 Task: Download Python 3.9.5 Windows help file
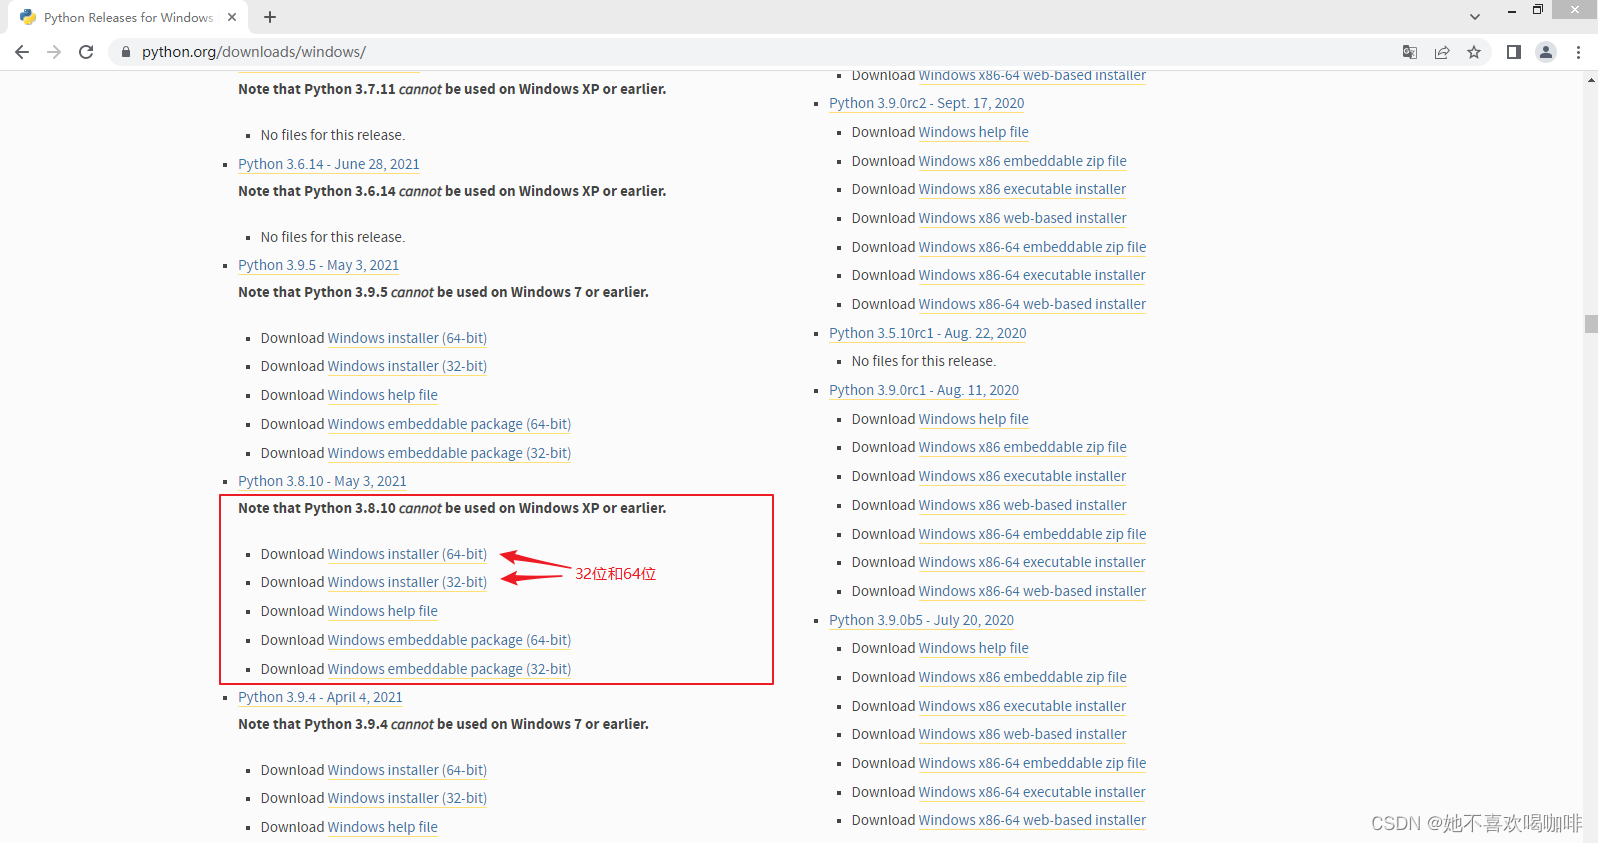[x=383, y=395]
